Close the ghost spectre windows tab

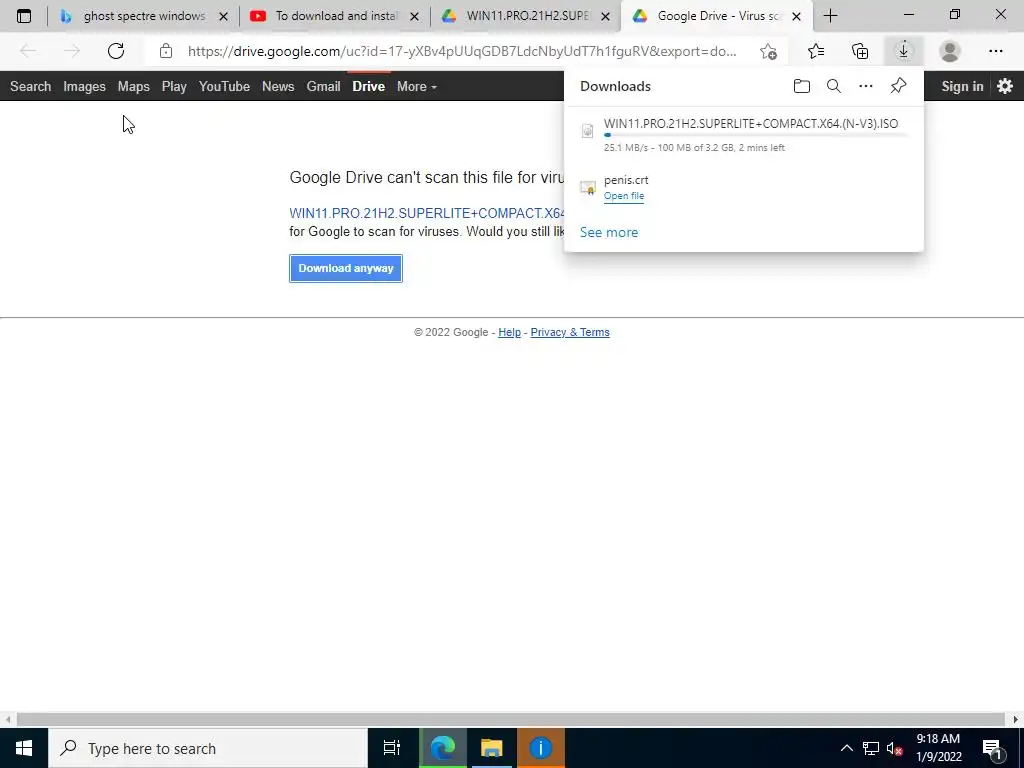[223, 16]
